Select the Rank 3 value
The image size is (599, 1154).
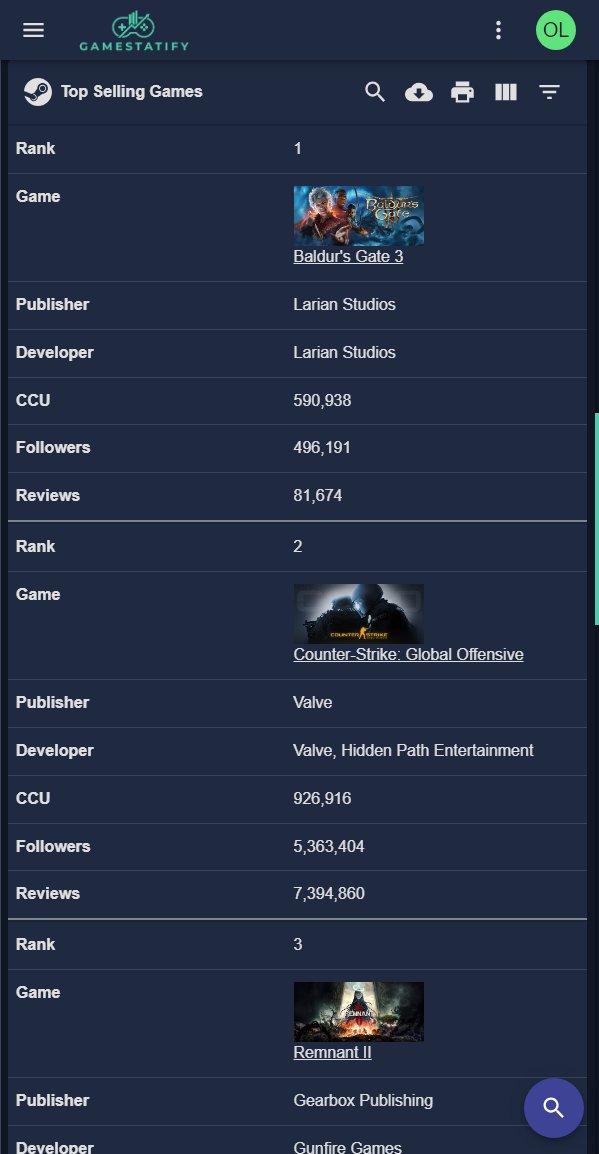pos(297,944)
